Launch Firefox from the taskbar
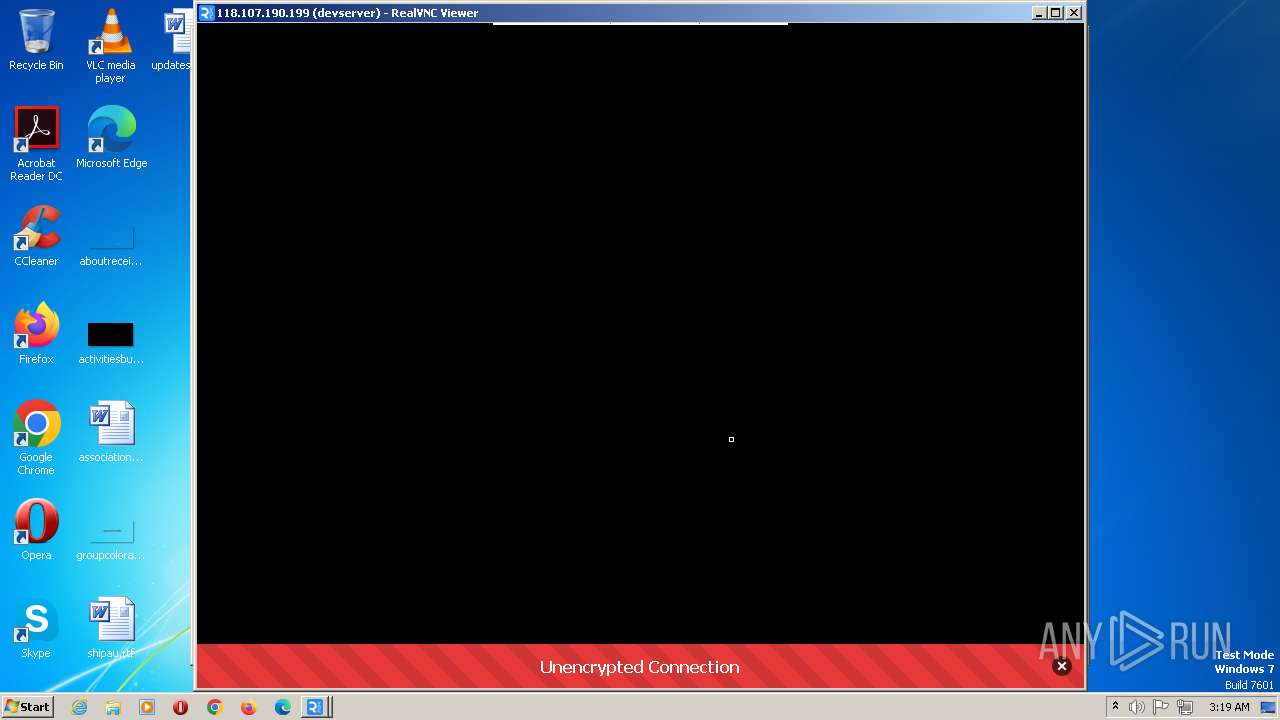 pos(248,707)
